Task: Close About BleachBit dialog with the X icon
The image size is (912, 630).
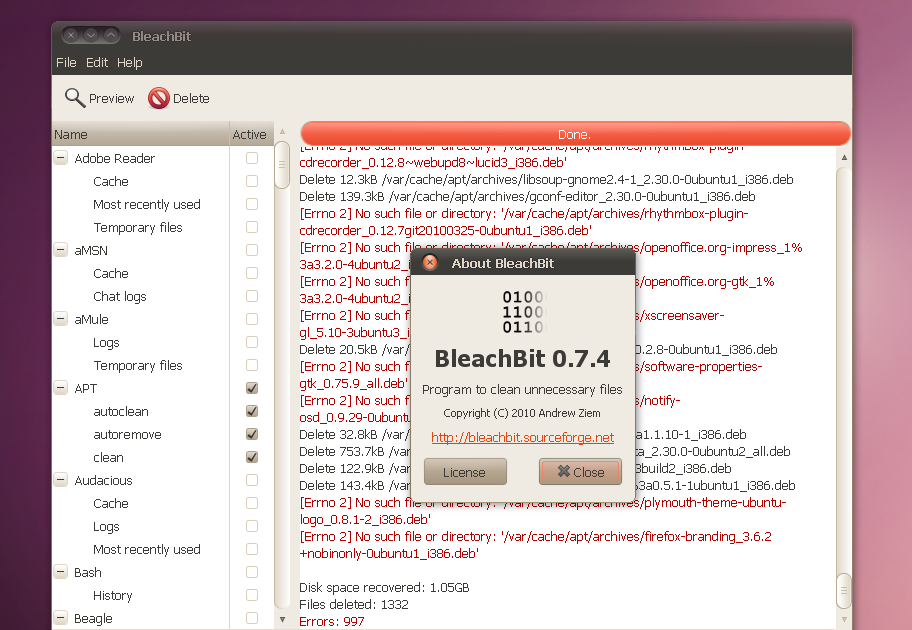Action: pos(430,263)
